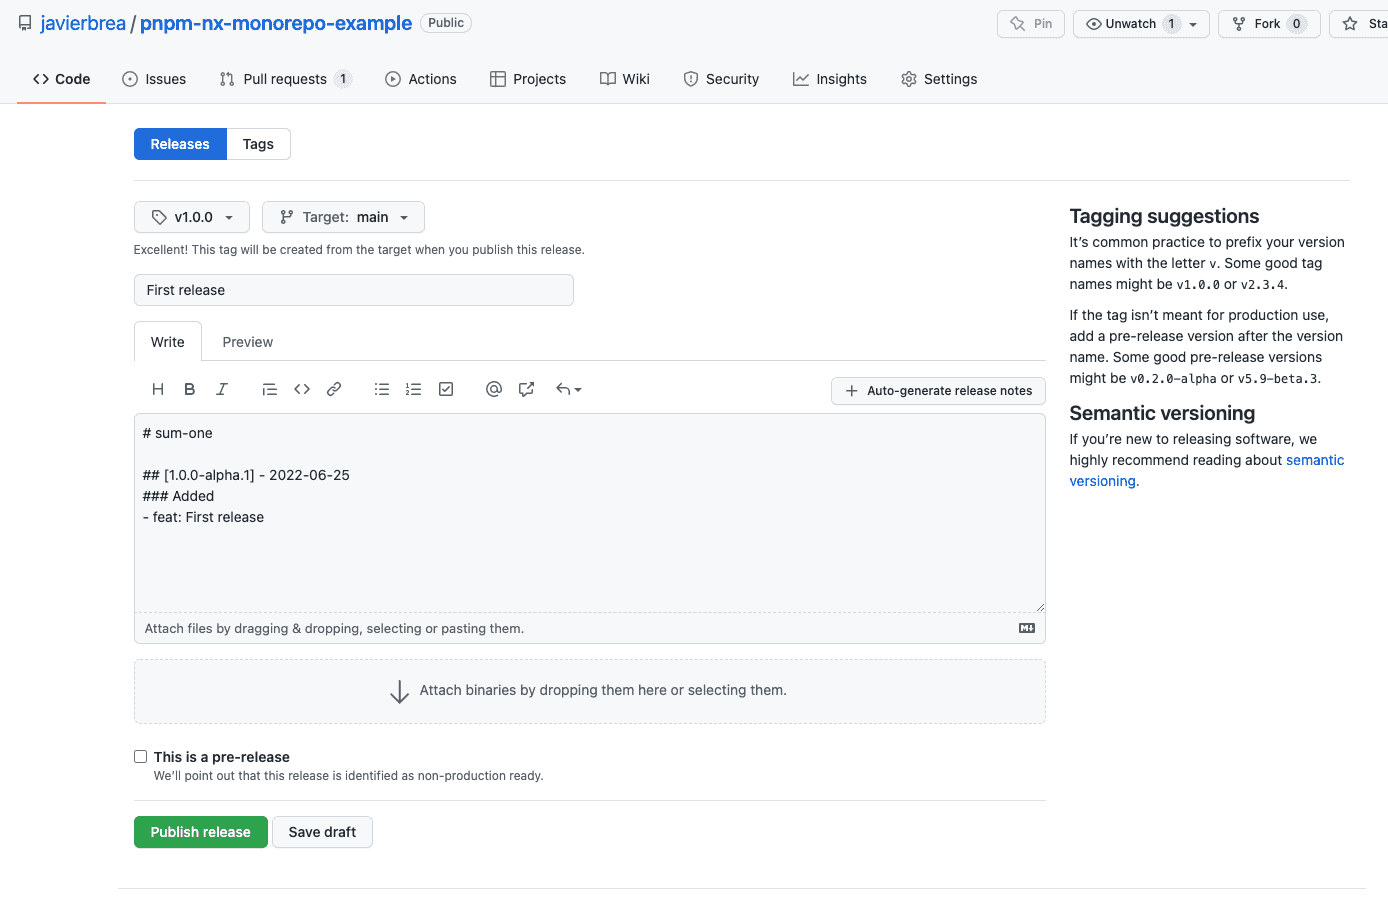This screenshot has height=906, width=1388.
Task: Enable This is a pre-release checkbox
Action: (141, 757)
